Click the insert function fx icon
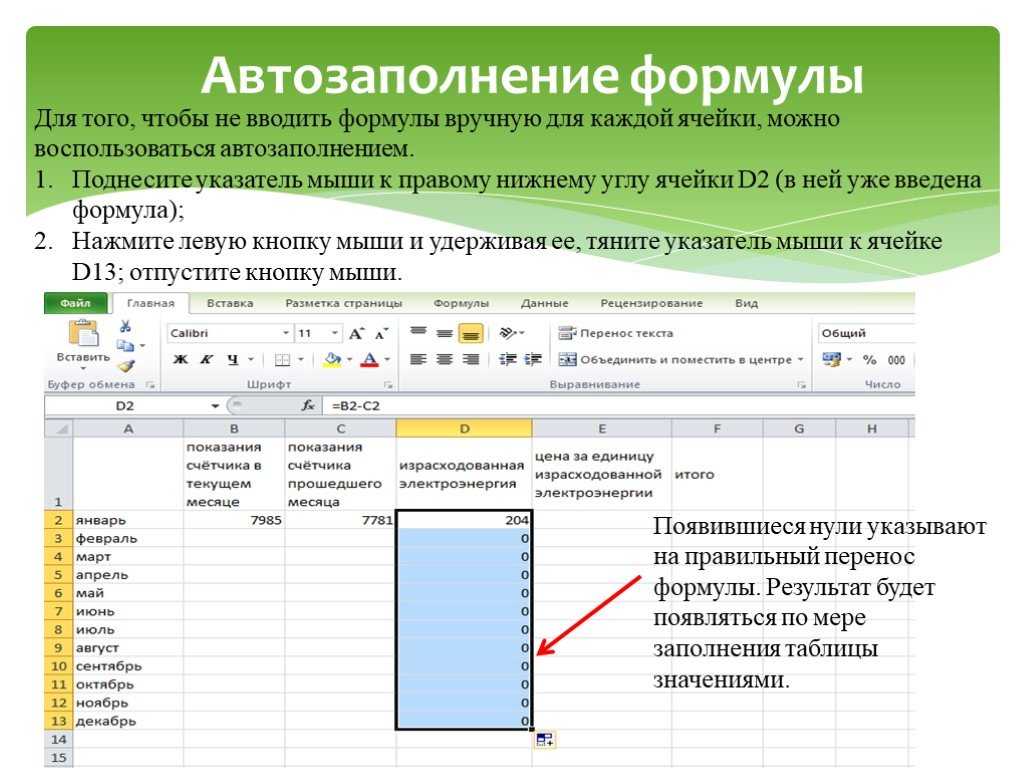 308,406
